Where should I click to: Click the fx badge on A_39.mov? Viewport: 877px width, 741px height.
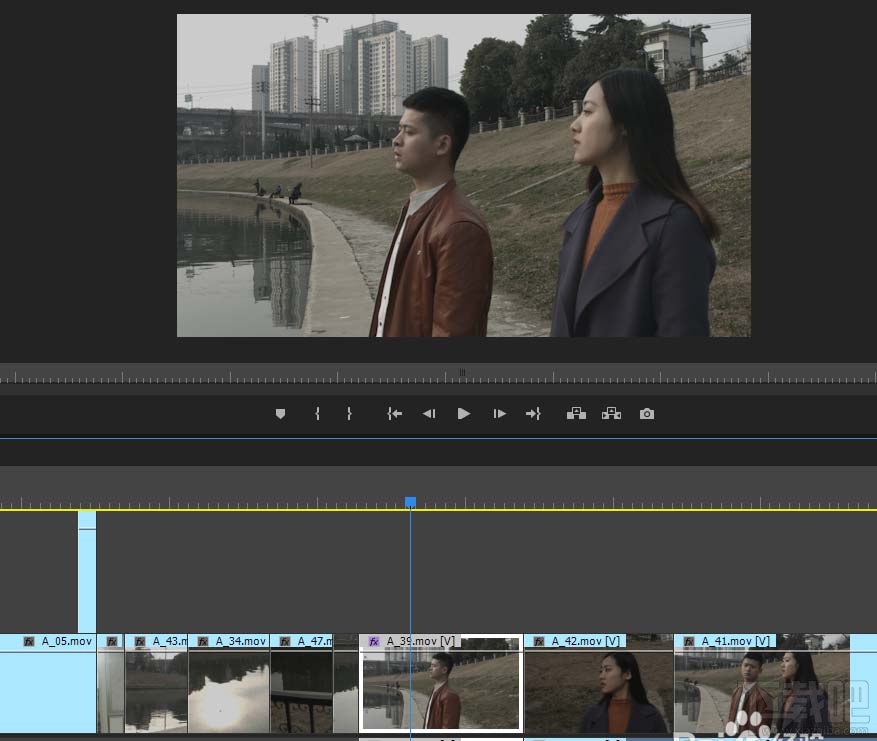pyautogui.click(x=374, y=641)
